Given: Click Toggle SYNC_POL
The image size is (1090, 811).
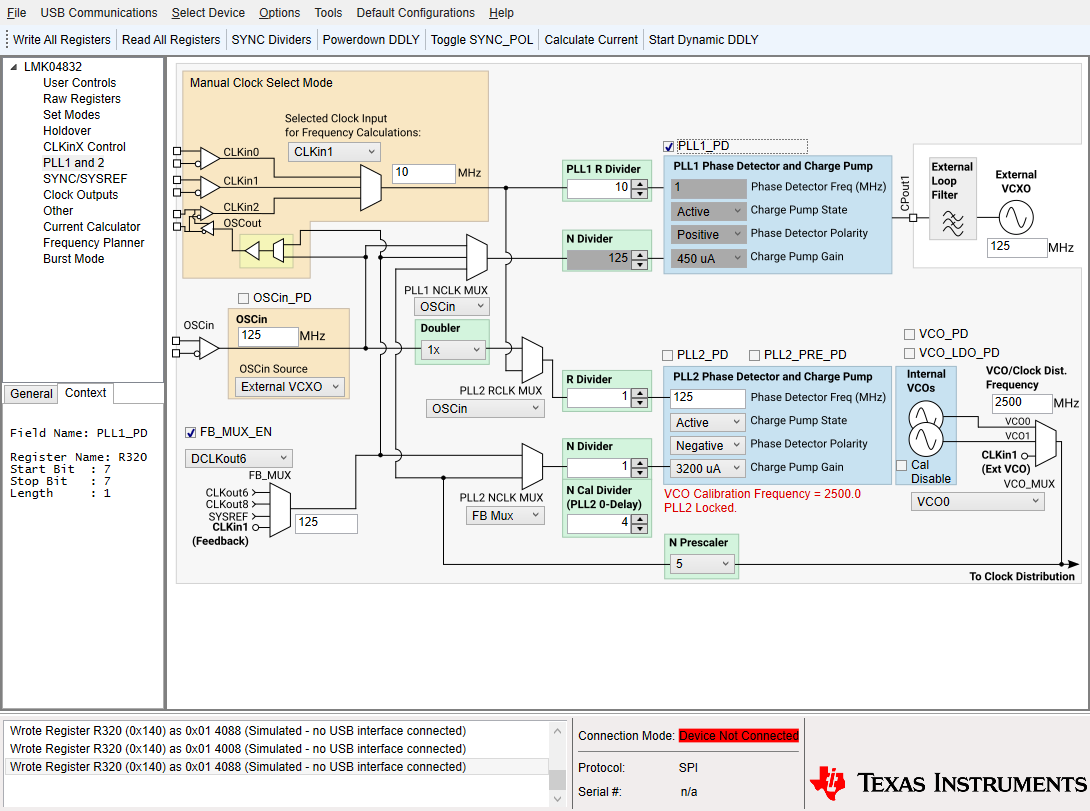Looking at the screenshot, I should [482, 40].
